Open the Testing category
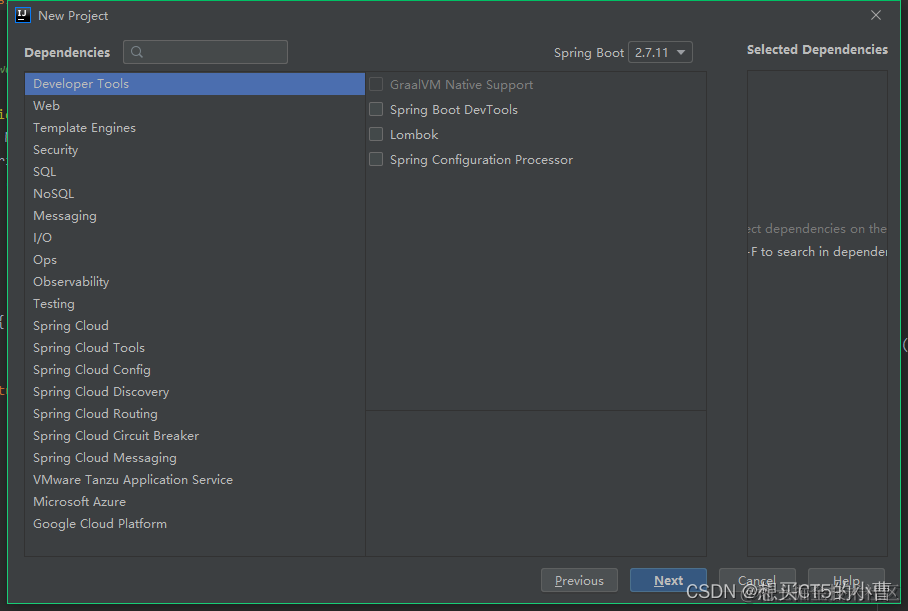This screenshot has height=611, width=908. click(x=195, y=304)
